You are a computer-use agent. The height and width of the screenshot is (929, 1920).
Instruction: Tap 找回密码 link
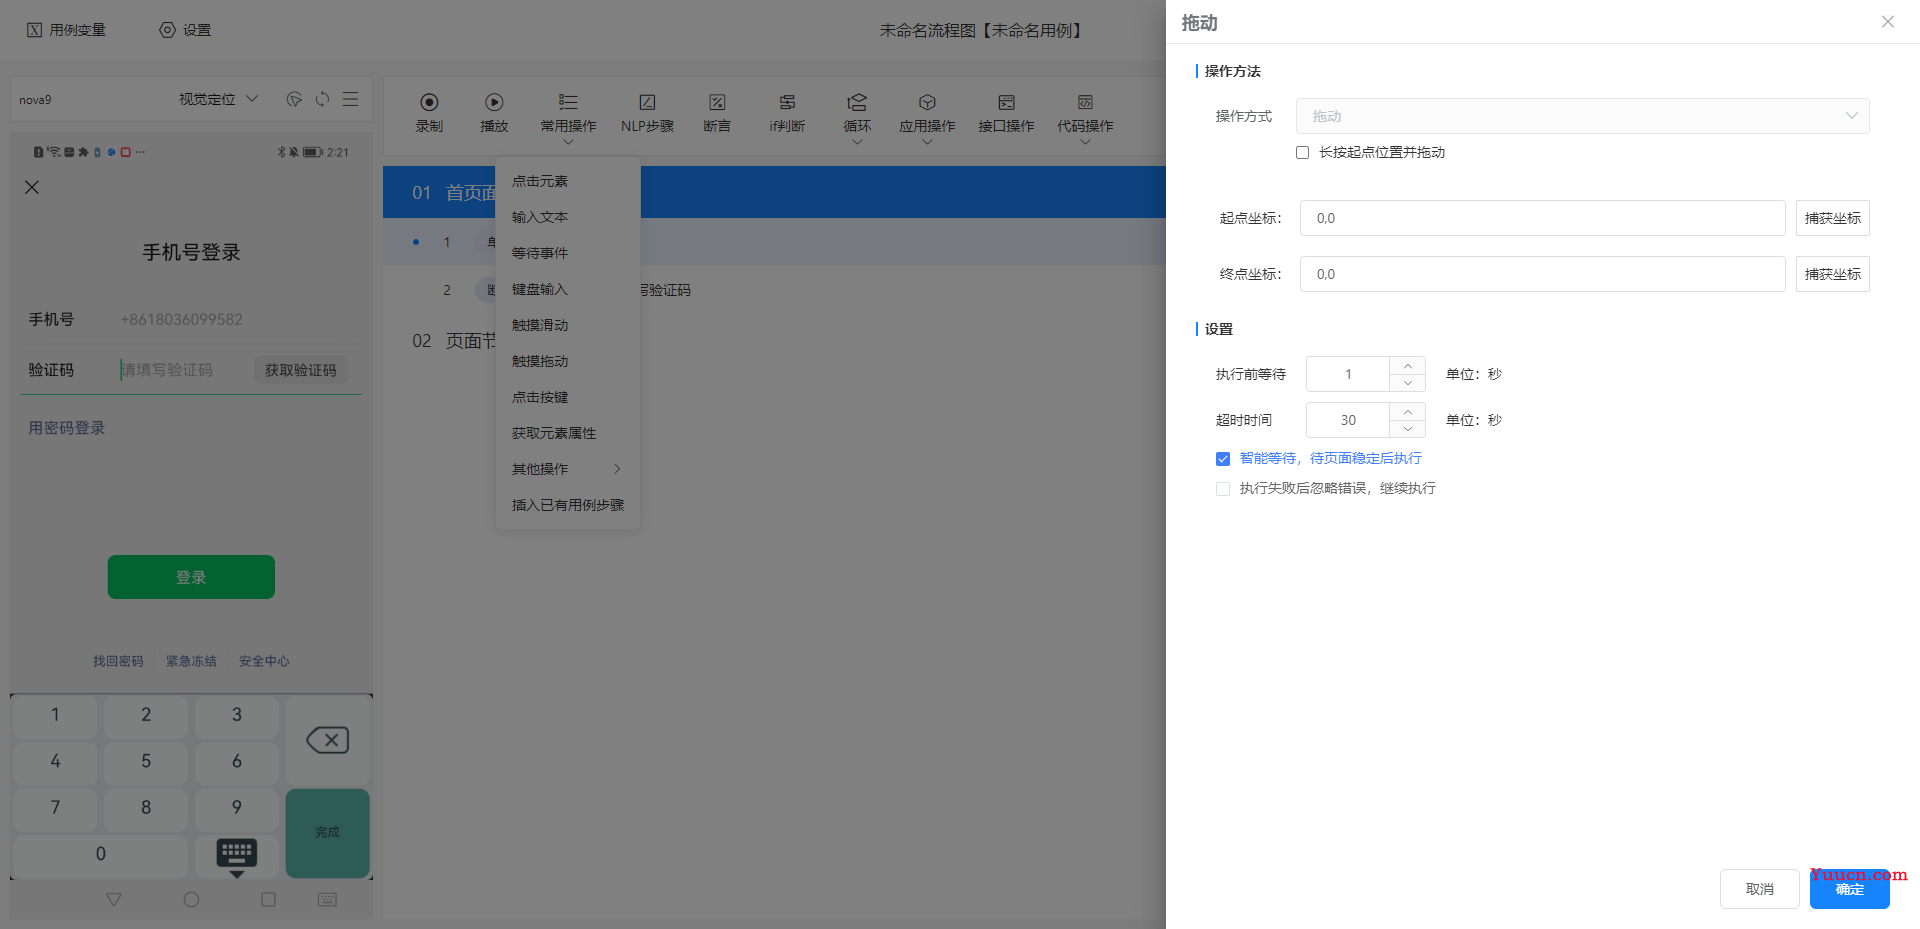(x=118, y=661)
